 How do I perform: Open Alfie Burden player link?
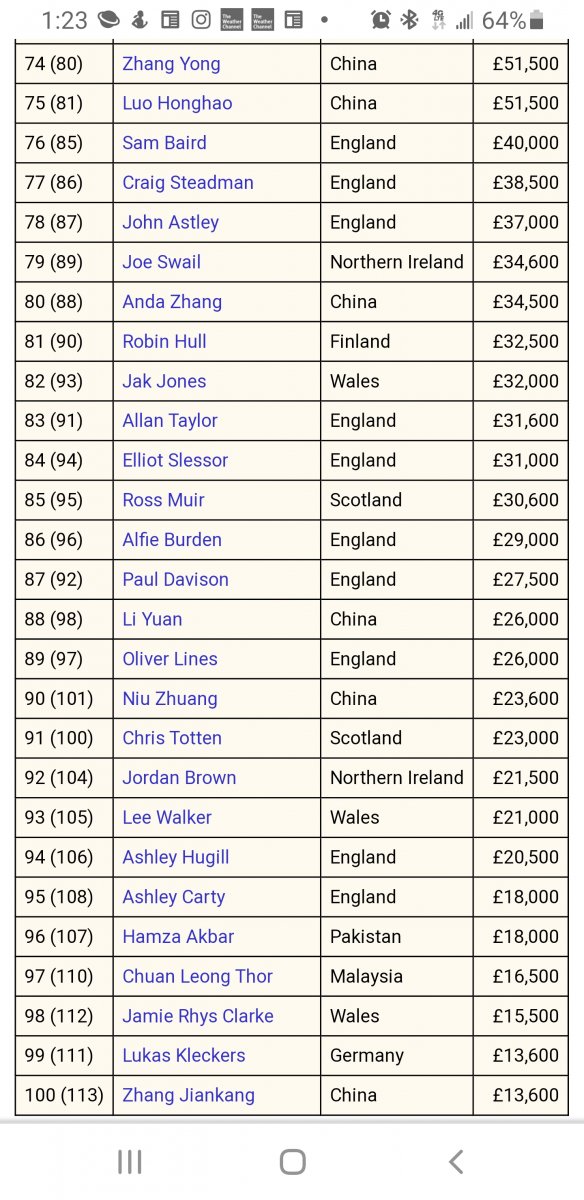point(172,540)
